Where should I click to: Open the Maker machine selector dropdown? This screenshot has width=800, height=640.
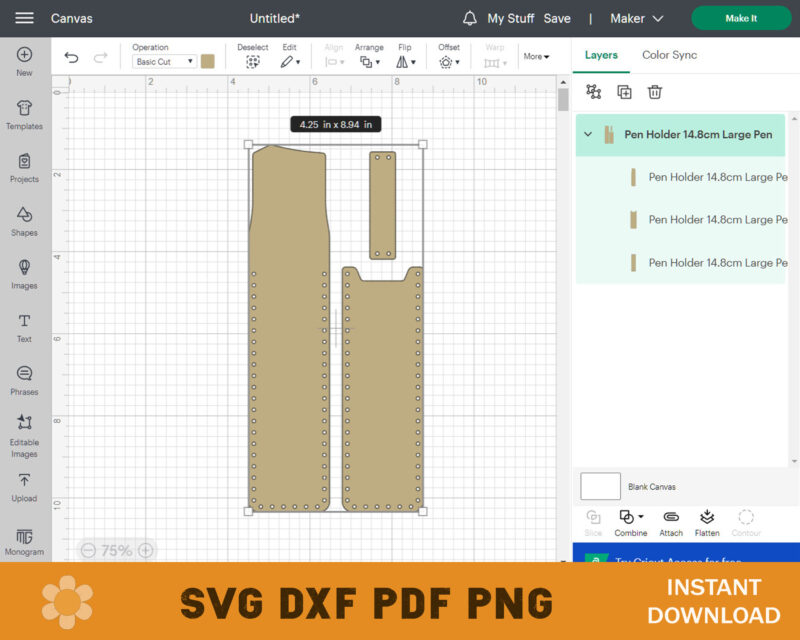(637, 18)
